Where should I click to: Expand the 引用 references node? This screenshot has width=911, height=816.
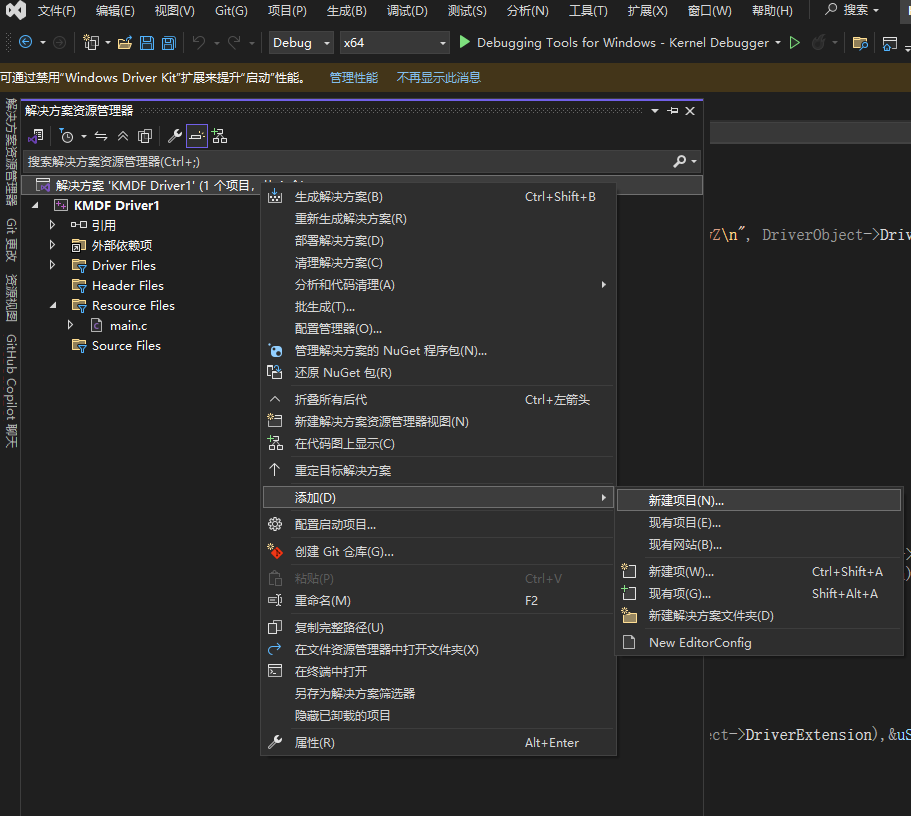tap(53, 225)
